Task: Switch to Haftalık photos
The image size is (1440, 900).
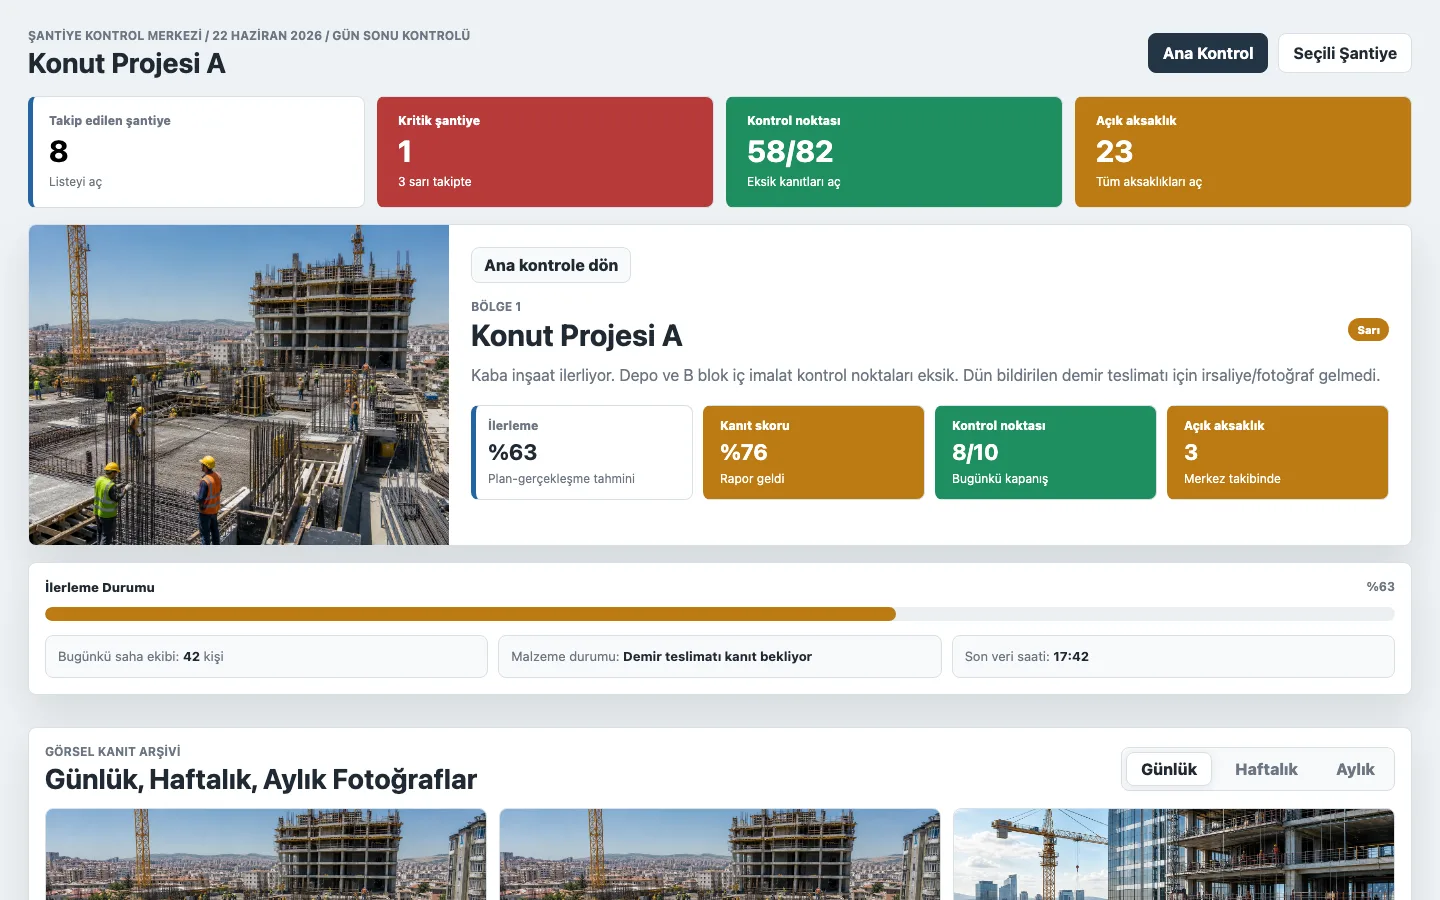Action: click(x=1266, y=769)
